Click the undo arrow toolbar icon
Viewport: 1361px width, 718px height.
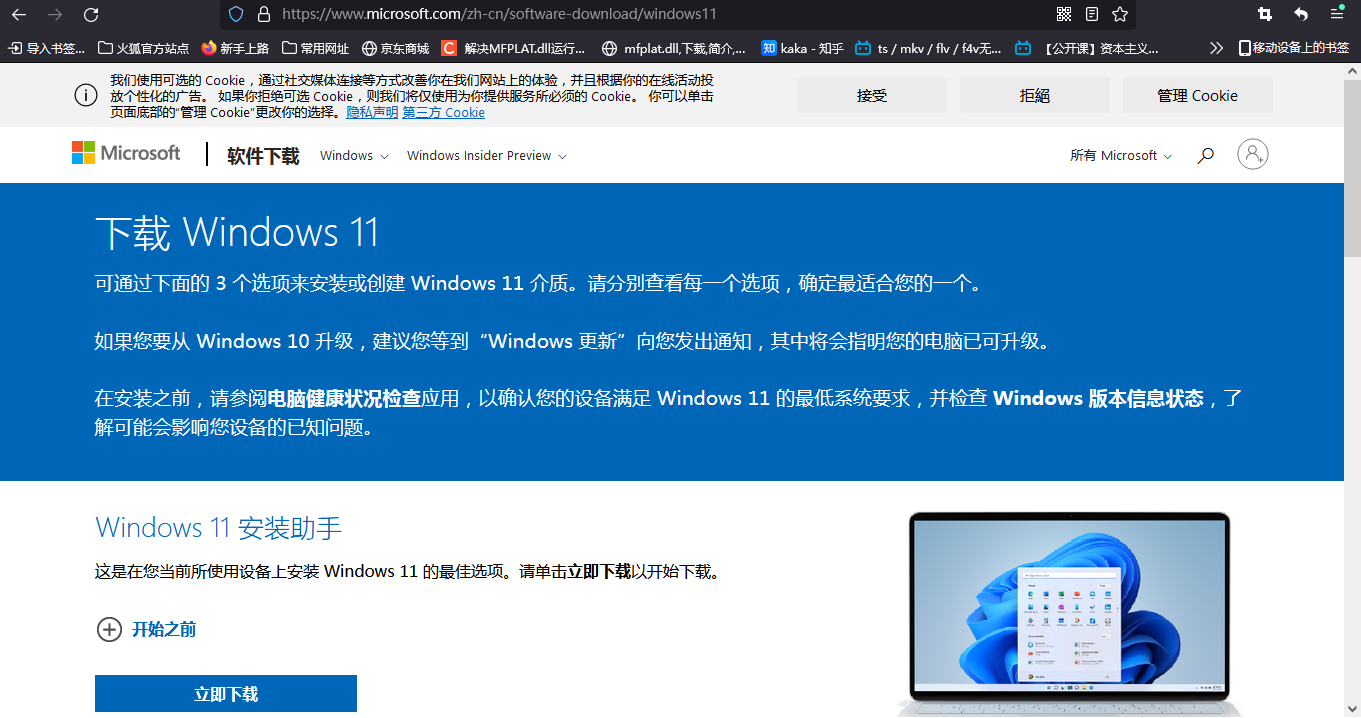click(1301, 14)
